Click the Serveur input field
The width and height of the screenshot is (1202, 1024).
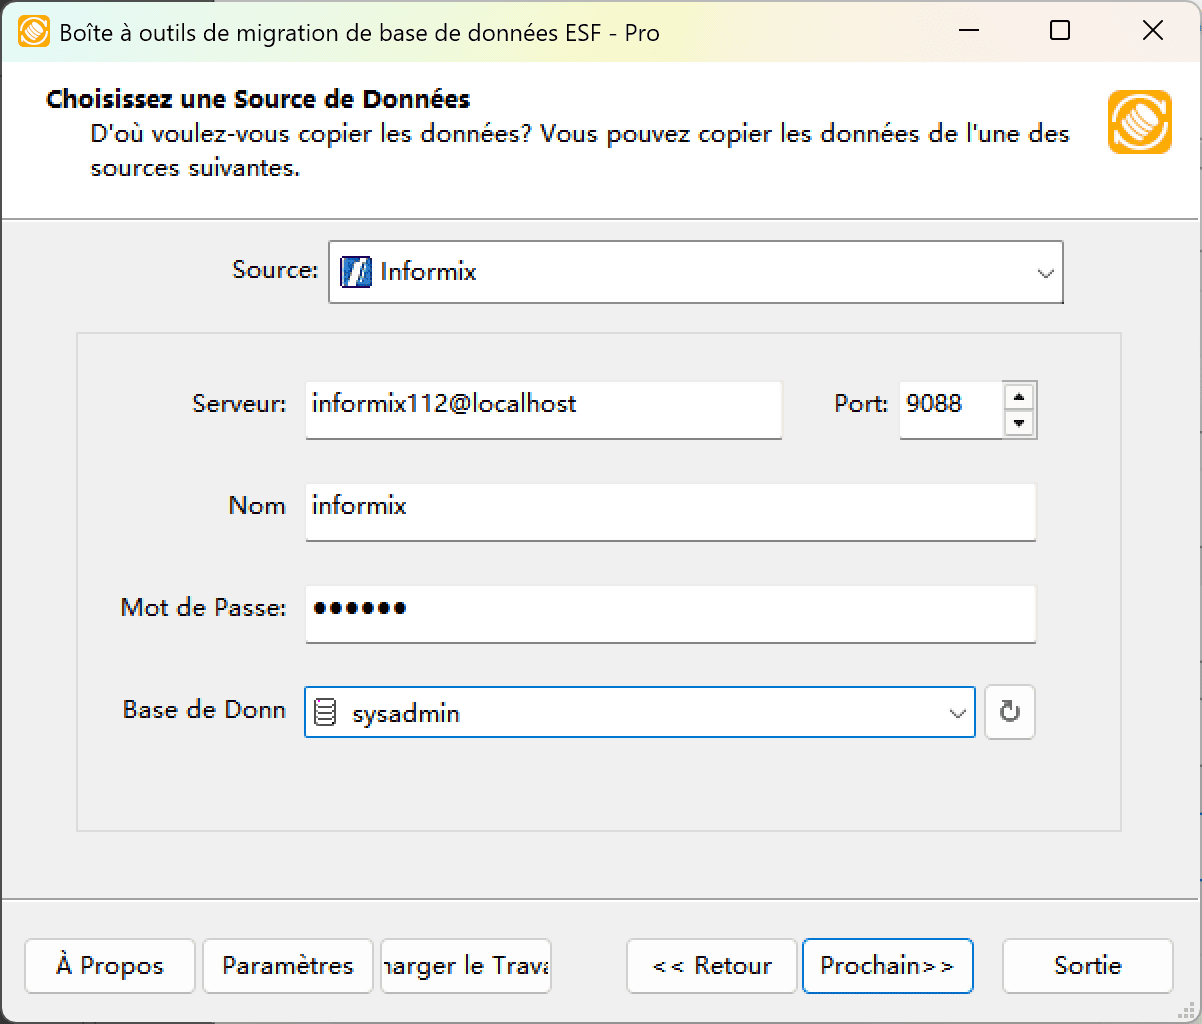click(544, 409)
